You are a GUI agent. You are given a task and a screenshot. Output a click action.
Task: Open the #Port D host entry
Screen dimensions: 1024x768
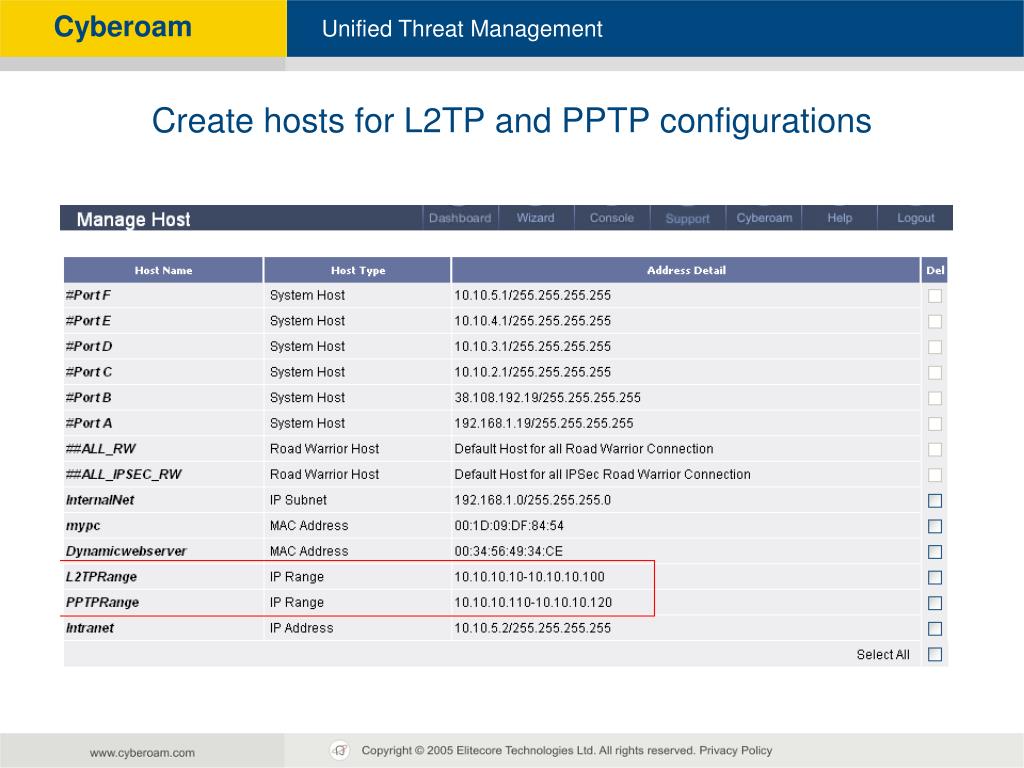coord(89,346)
